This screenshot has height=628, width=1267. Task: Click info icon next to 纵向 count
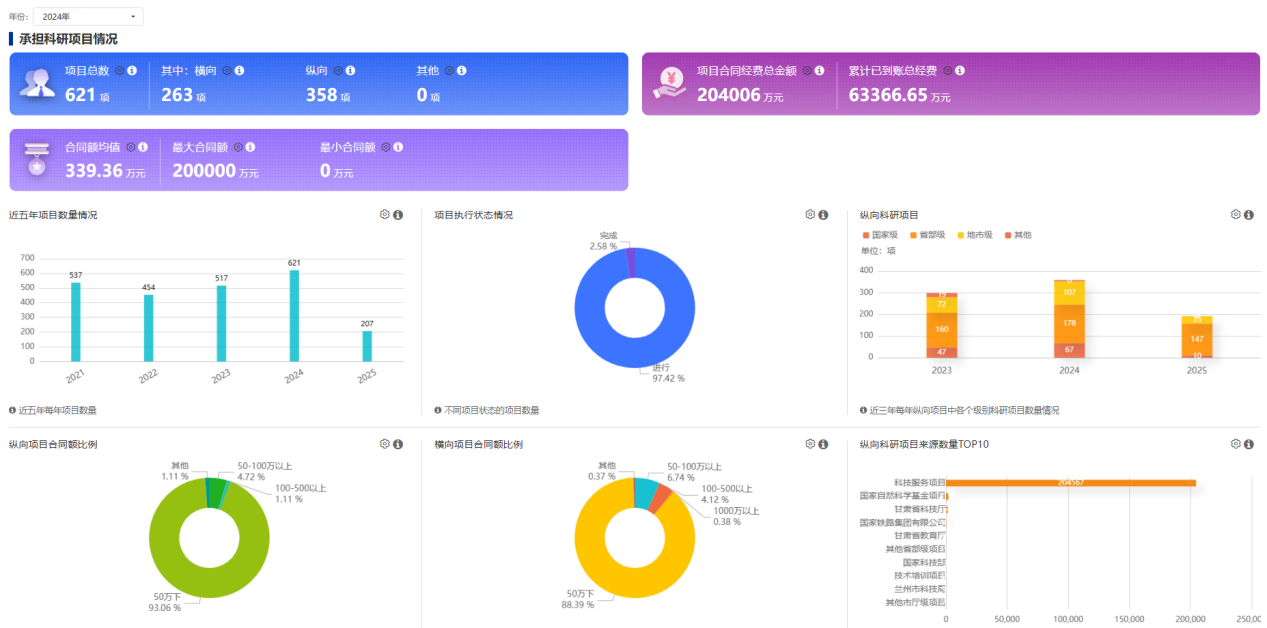(351, 71)
